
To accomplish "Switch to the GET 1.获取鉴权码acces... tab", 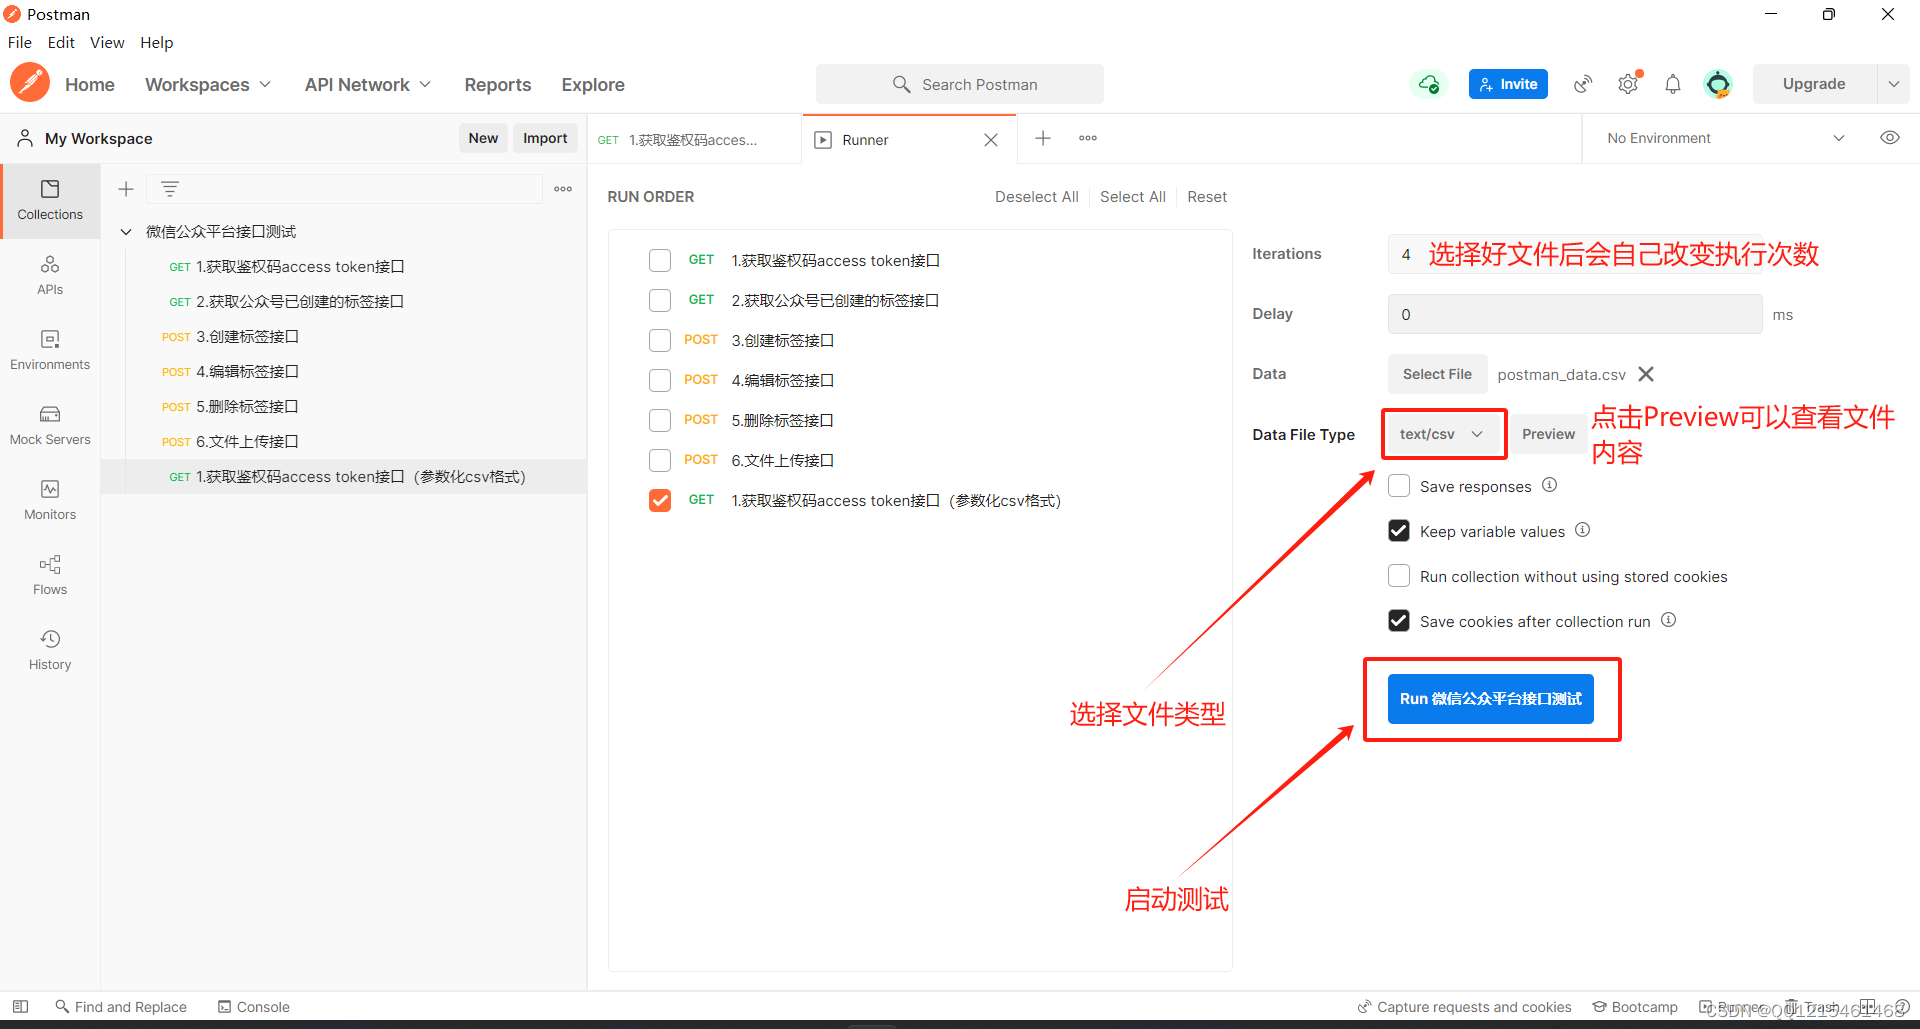I will pyautogui.click(x=695, y=140).
